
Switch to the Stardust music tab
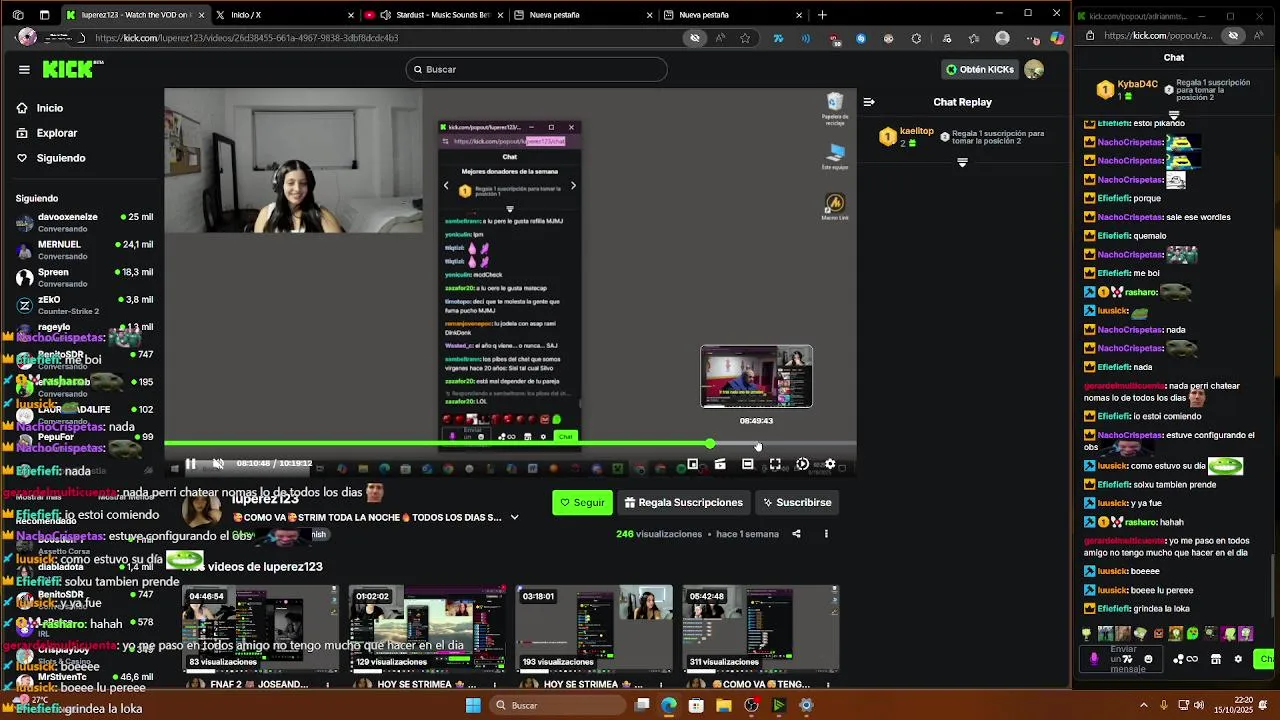(434, 15)
